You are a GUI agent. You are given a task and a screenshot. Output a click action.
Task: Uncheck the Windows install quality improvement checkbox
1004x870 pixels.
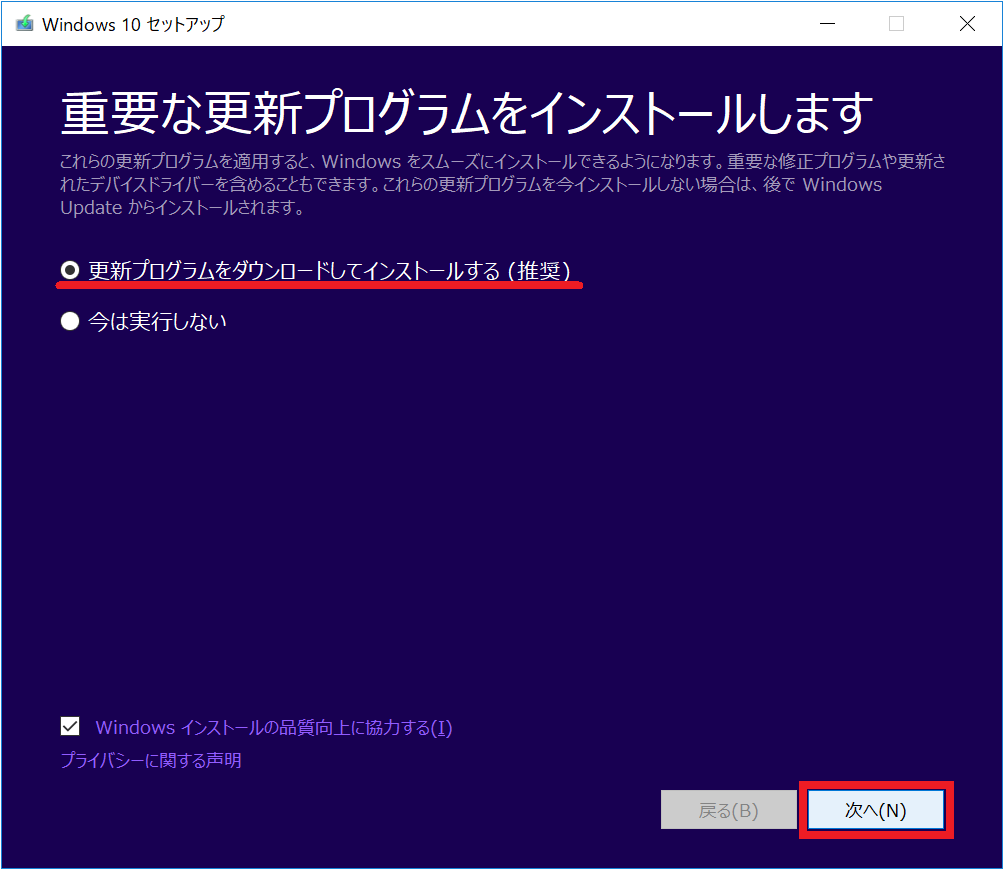(x=70, y=727)
